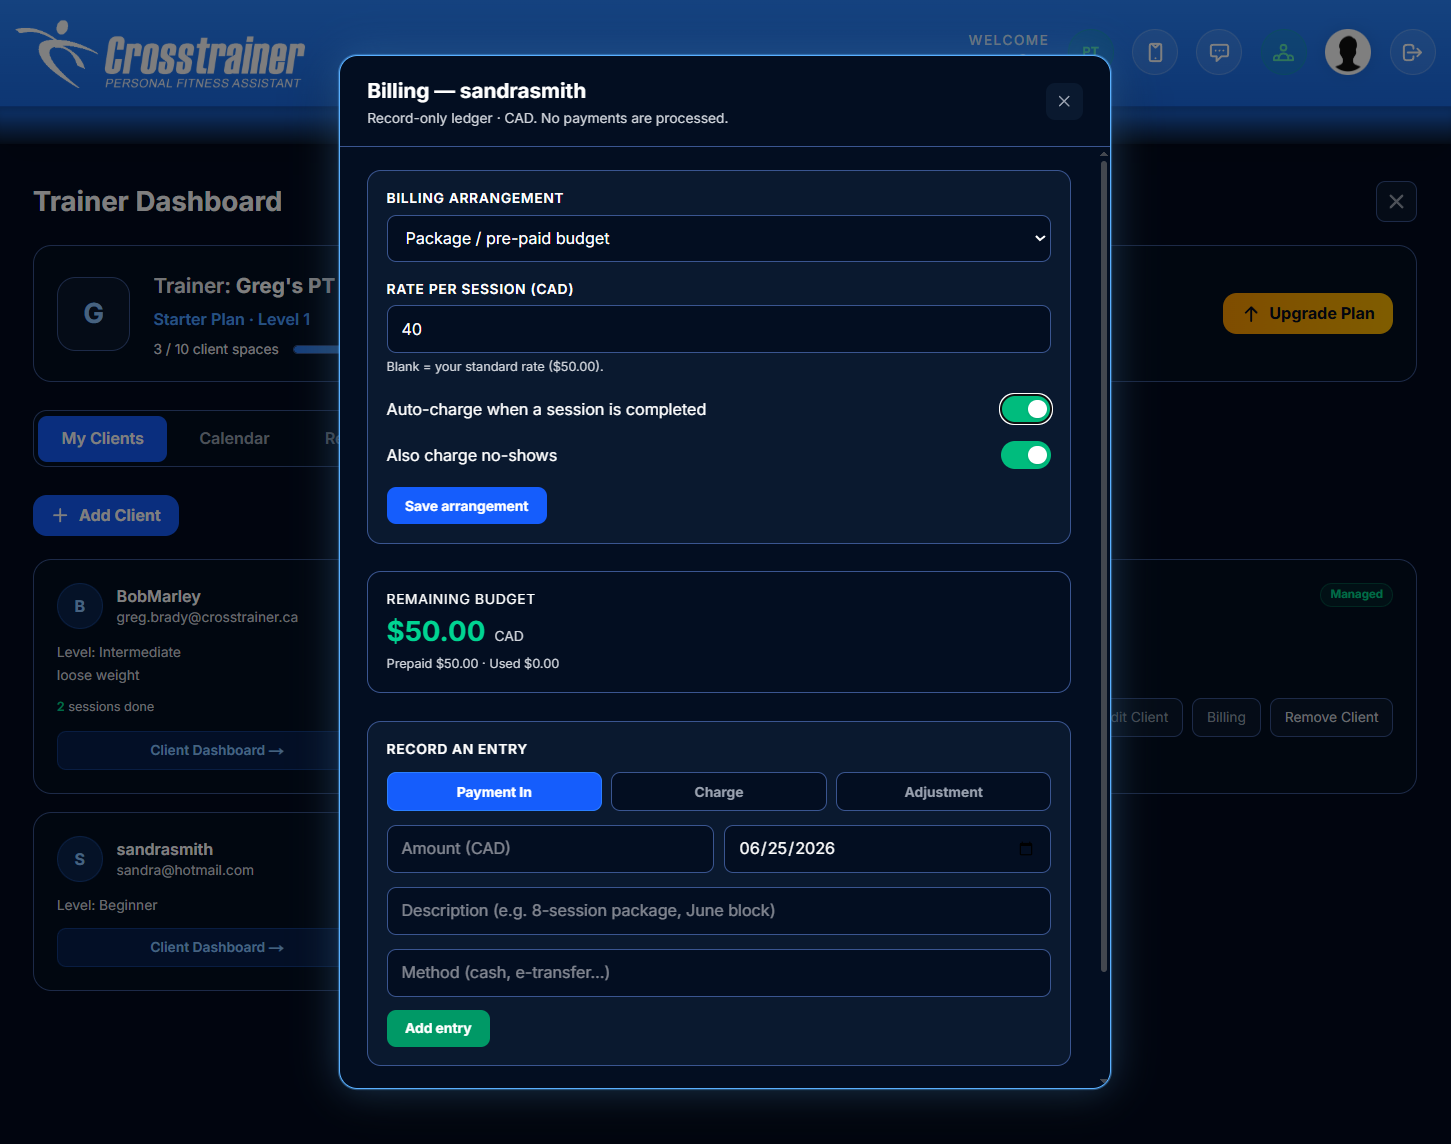Open the Billing Arrangement dropdown

click(718, 238)
